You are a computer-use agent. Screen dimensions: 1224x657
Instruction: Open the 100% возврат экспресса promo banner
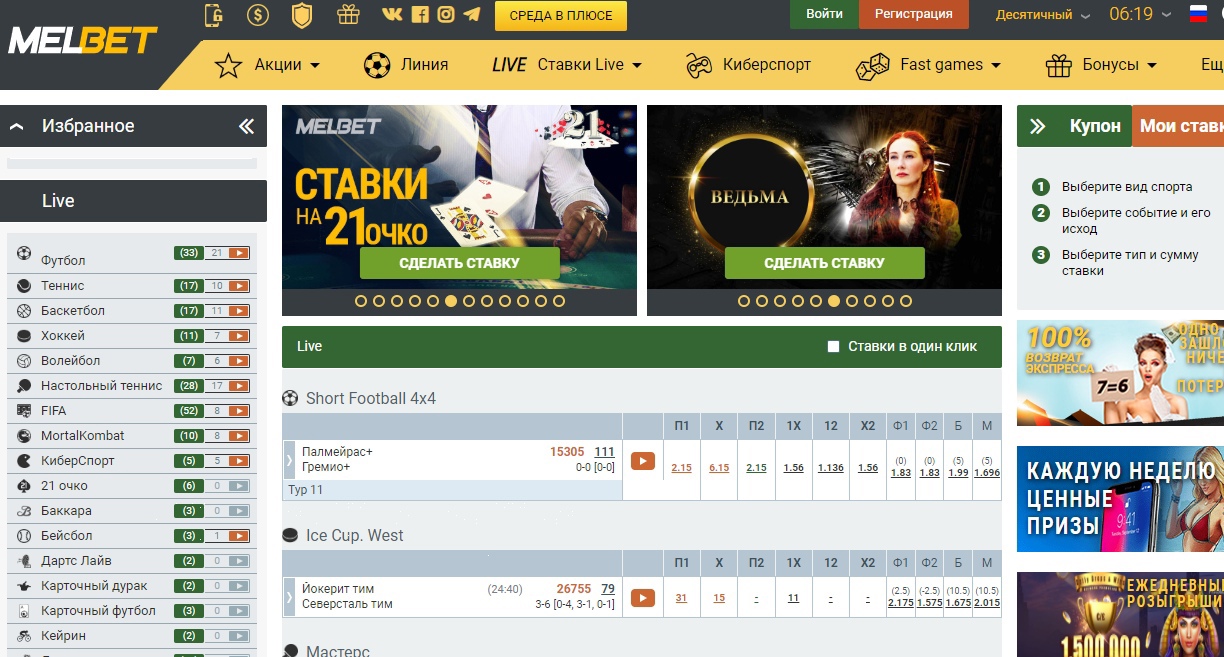(x=1120, y=373)
